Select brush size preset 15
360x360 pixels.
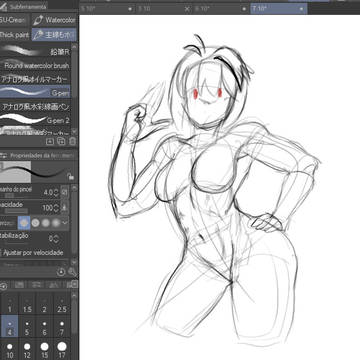click(45, 350)
